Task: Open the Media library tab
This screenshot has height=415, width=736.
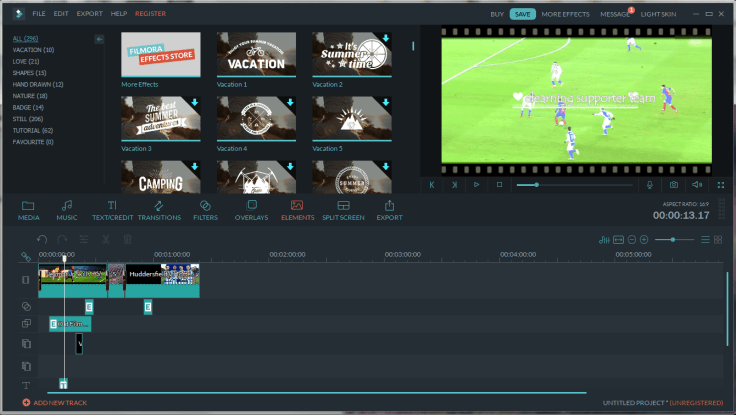Action: (x=28, y=210)
